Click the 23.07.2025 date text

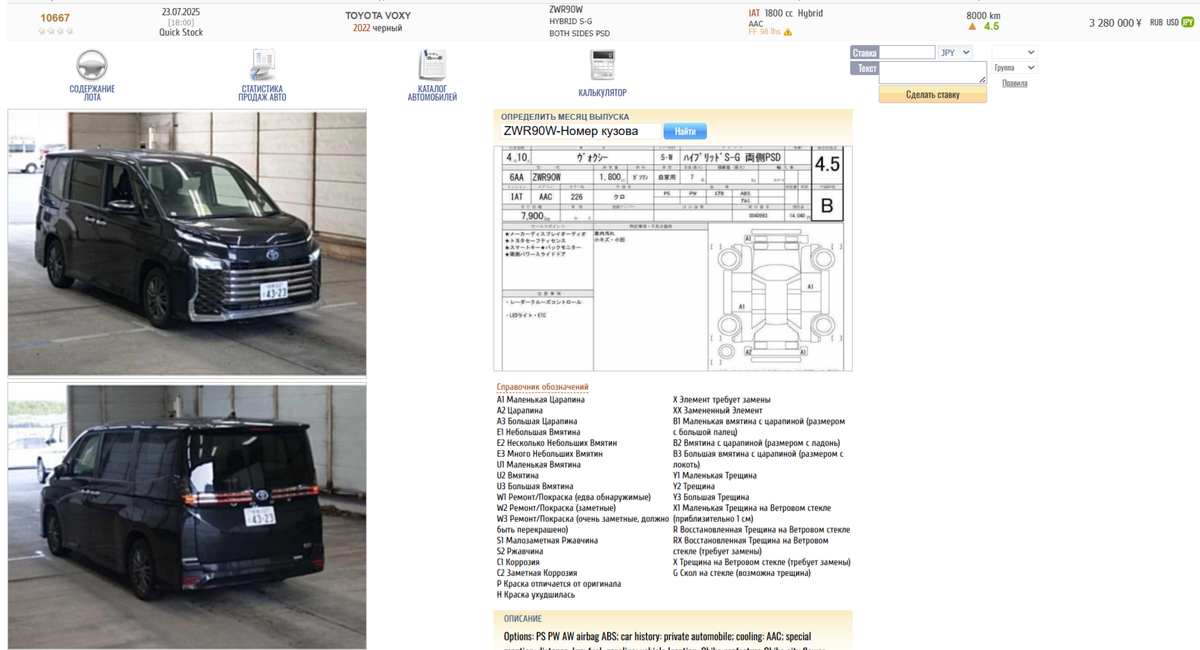click(181, 12)
